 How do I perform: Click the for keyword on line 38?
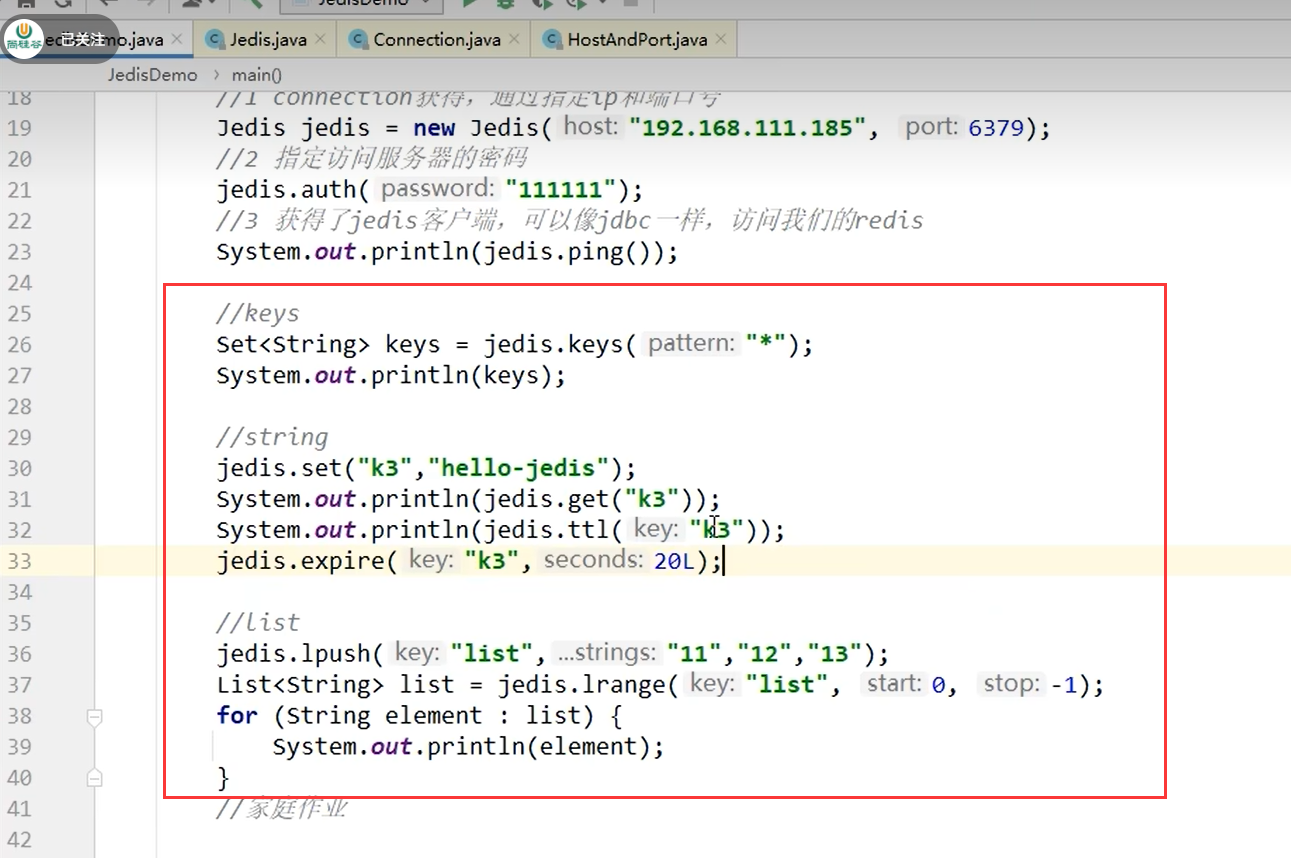237,716
